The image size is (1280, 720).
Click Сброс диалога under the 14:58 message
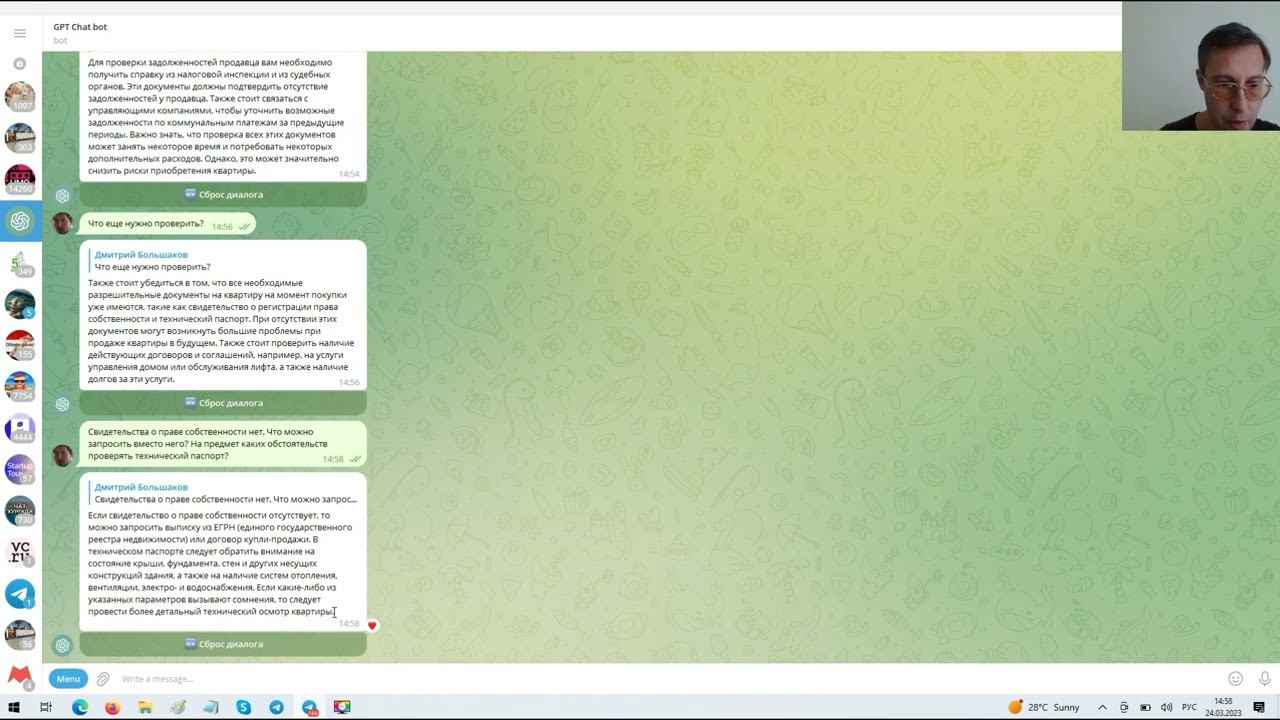(x=223, y=644)
